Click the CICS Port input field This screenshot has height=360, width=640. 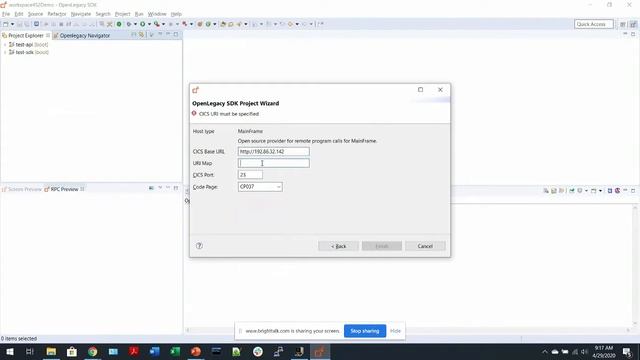pos(250,175)
